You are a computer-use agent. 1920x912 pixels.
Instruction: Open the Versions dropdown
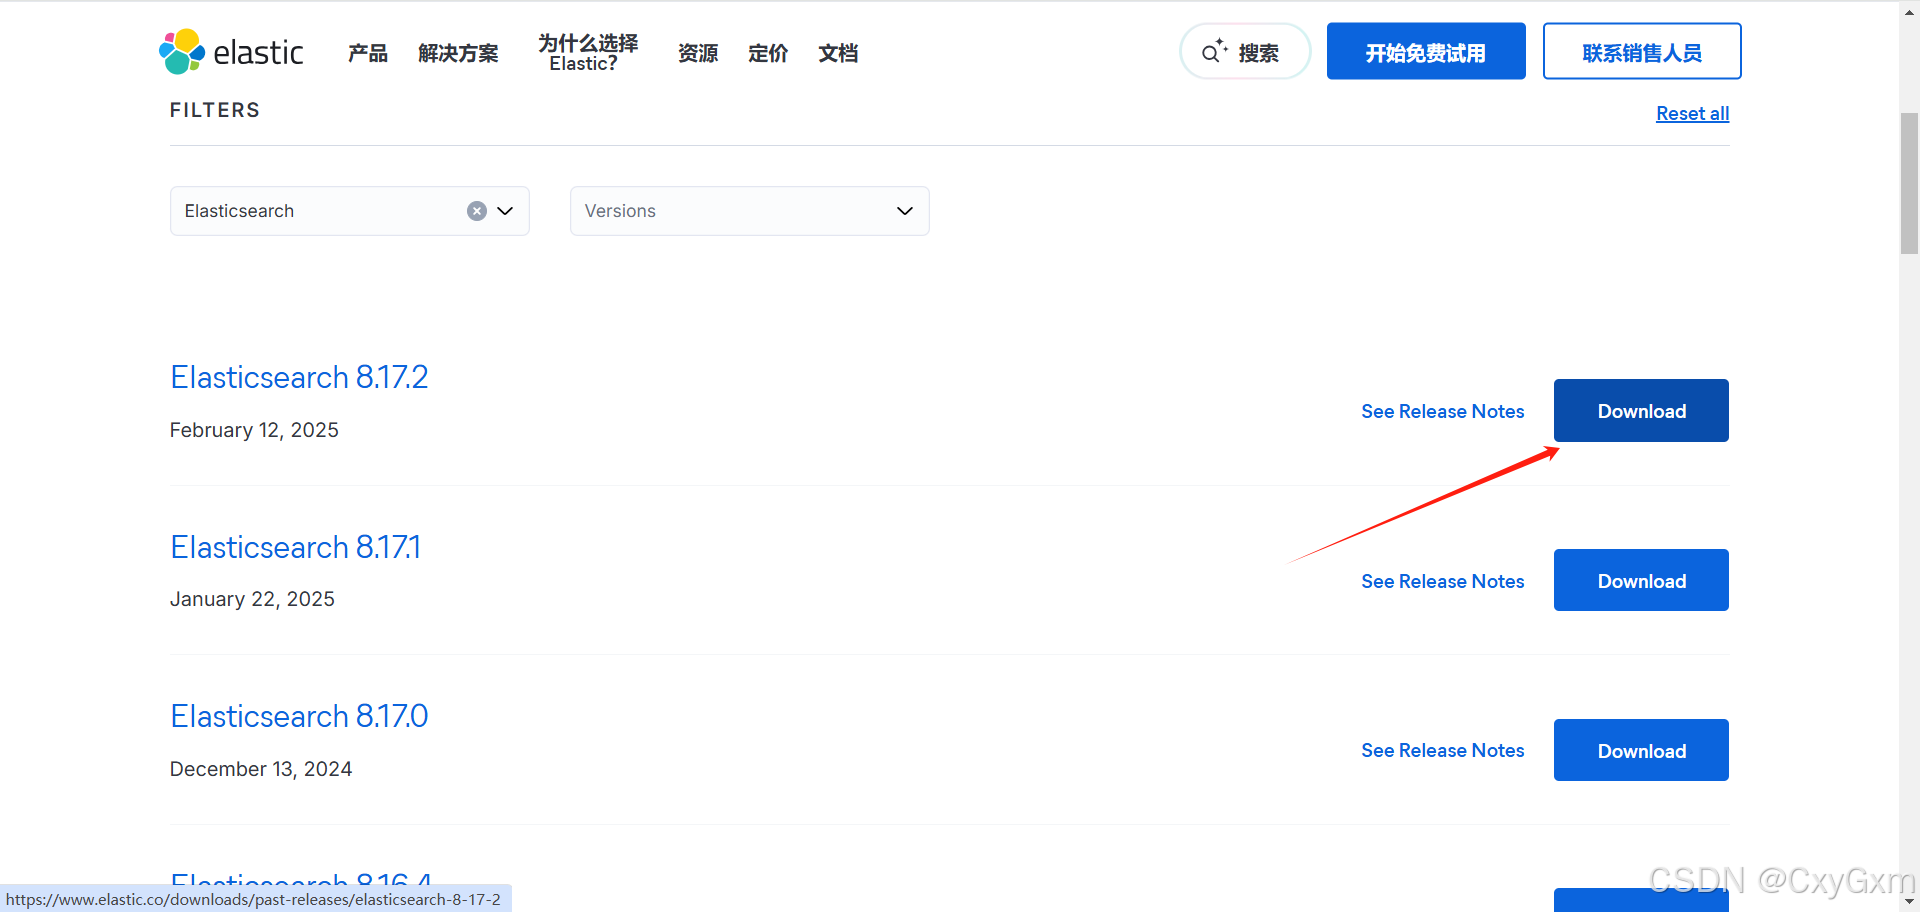(x=748, y=211)
